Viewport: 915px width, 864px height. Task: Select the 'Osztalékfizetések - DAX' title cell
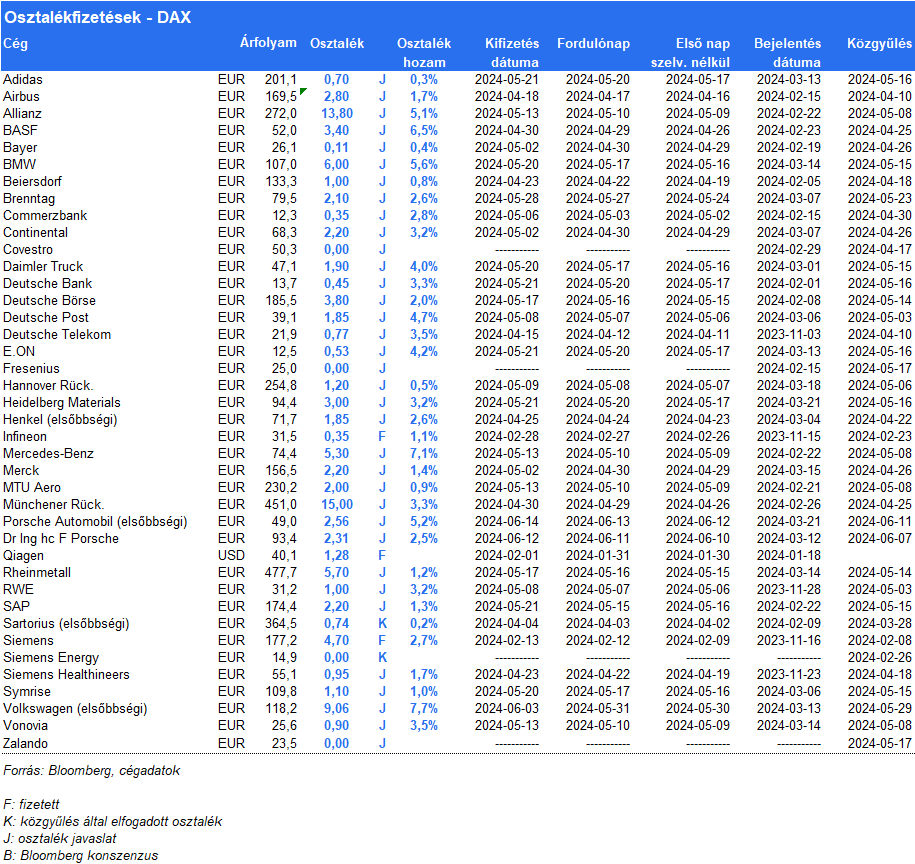pos(97,17)
